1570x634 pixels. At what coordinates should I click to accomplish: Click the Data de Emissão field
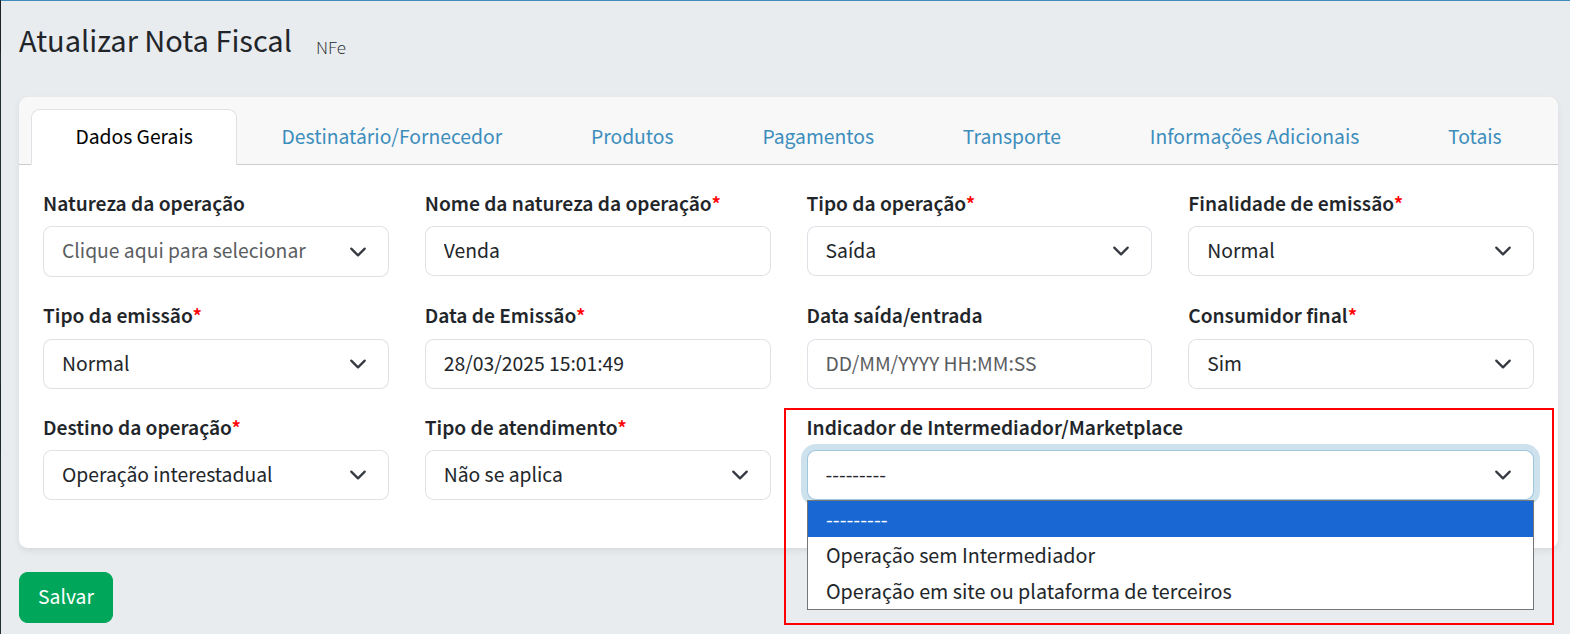pyautogui.click(x=597, y=364)
